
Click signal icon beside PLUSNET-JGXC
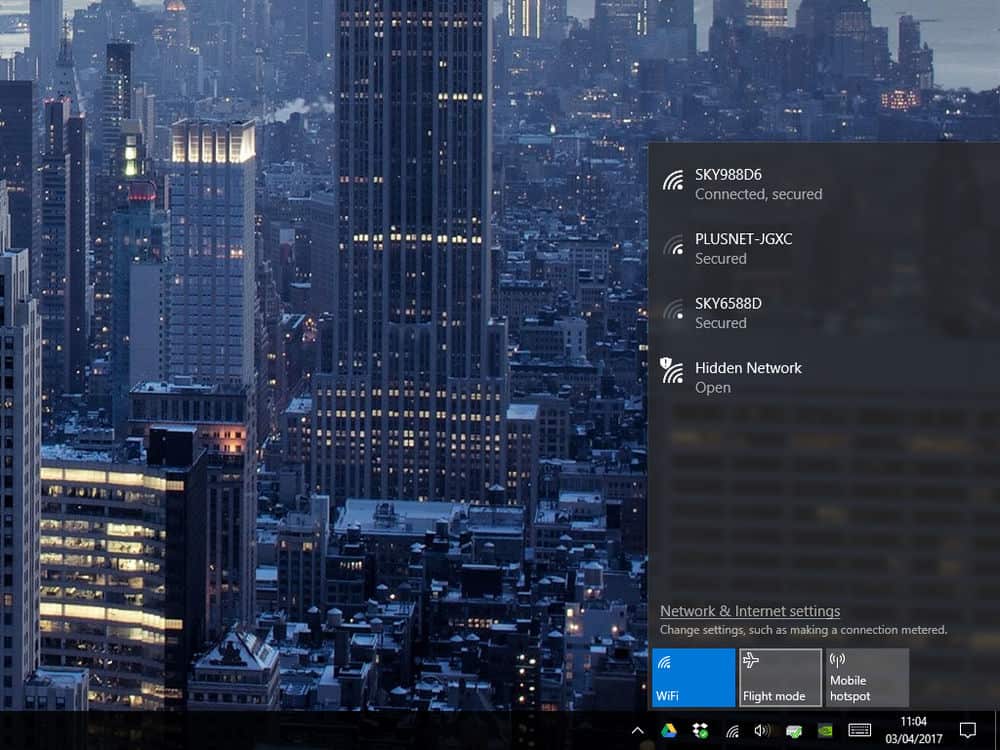673,245
